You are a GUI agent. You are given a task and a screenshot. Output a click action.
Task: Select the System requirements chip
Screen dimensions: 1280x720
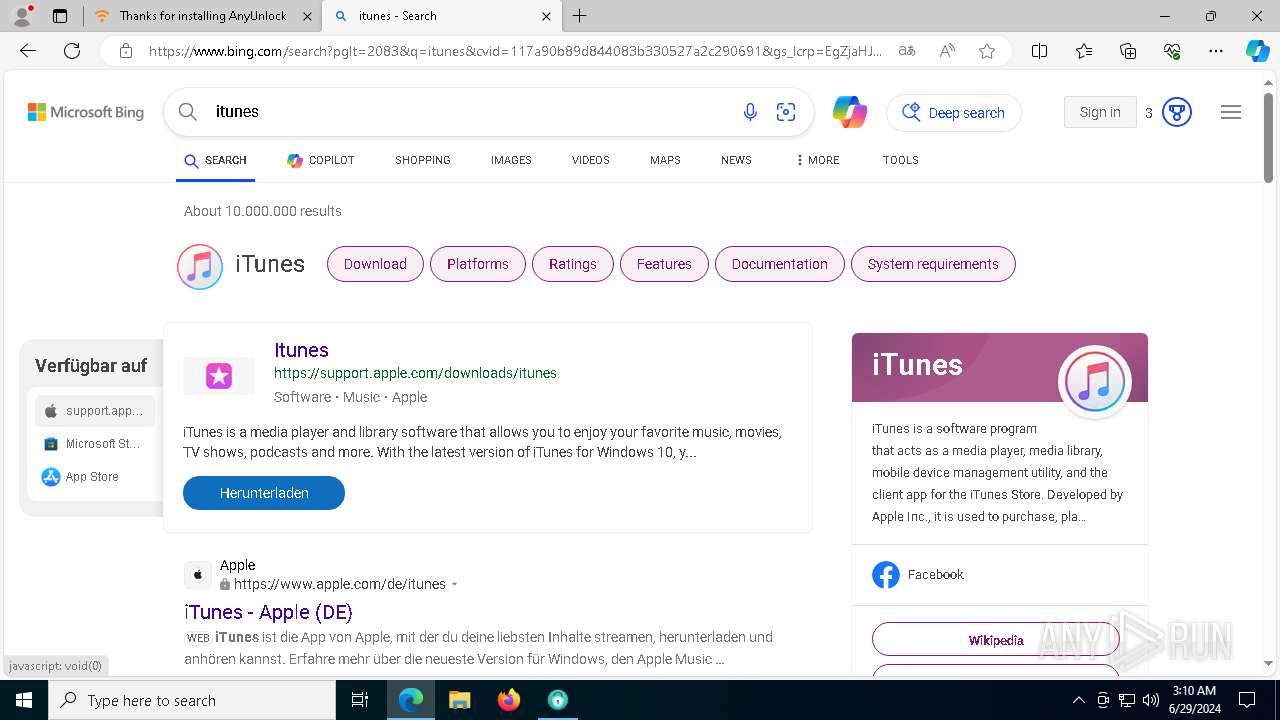pos(933,264)
